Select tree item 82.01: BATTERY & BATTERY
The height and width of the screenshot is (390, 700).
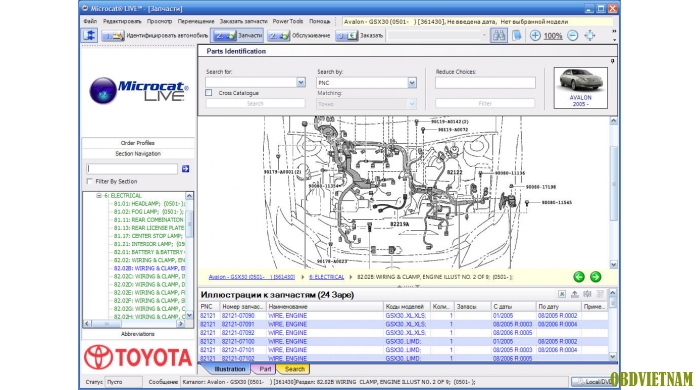click(149, 252)
